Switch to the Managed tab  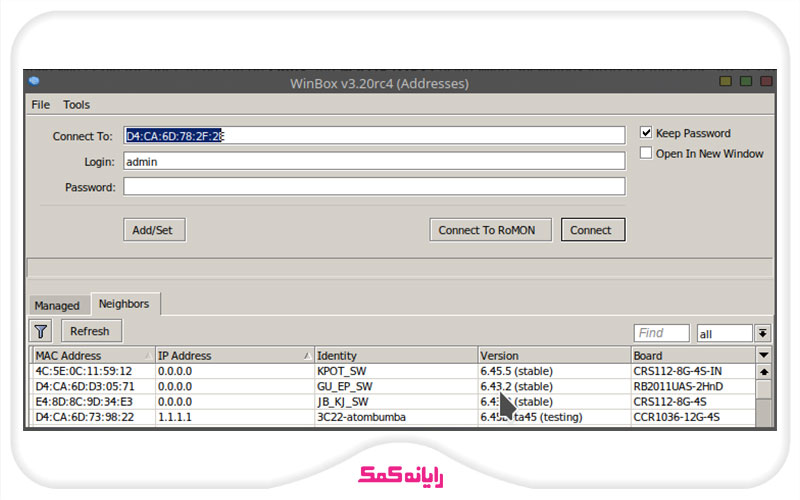[57, 306]
